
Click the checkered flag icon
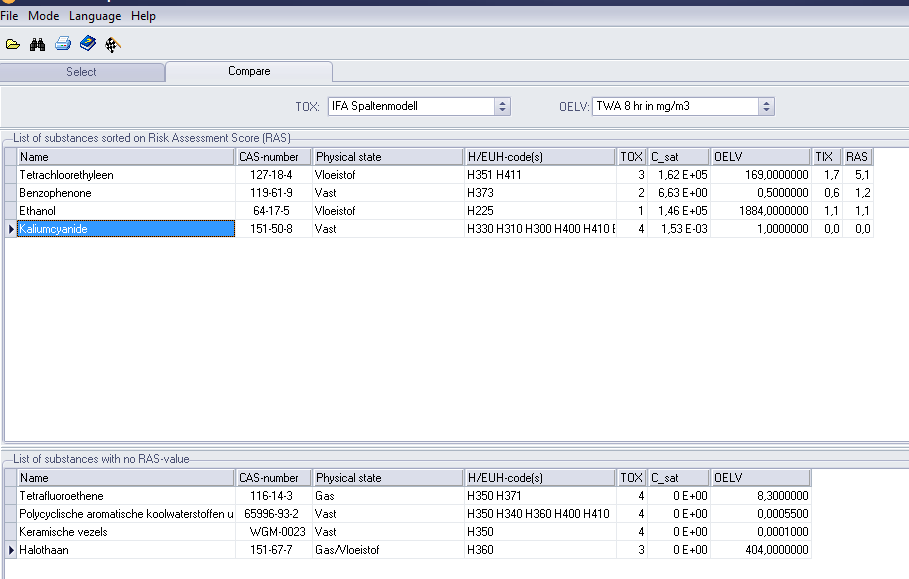click(x=113, y=44)
